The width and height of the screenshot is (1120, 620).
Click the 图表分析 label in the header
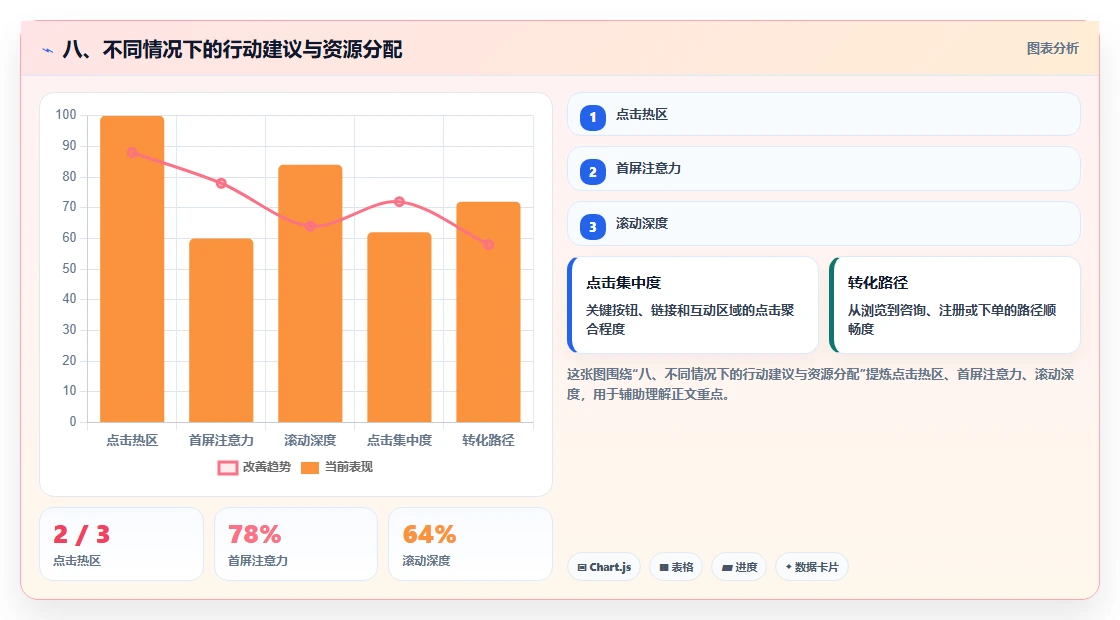point(1052,49)
